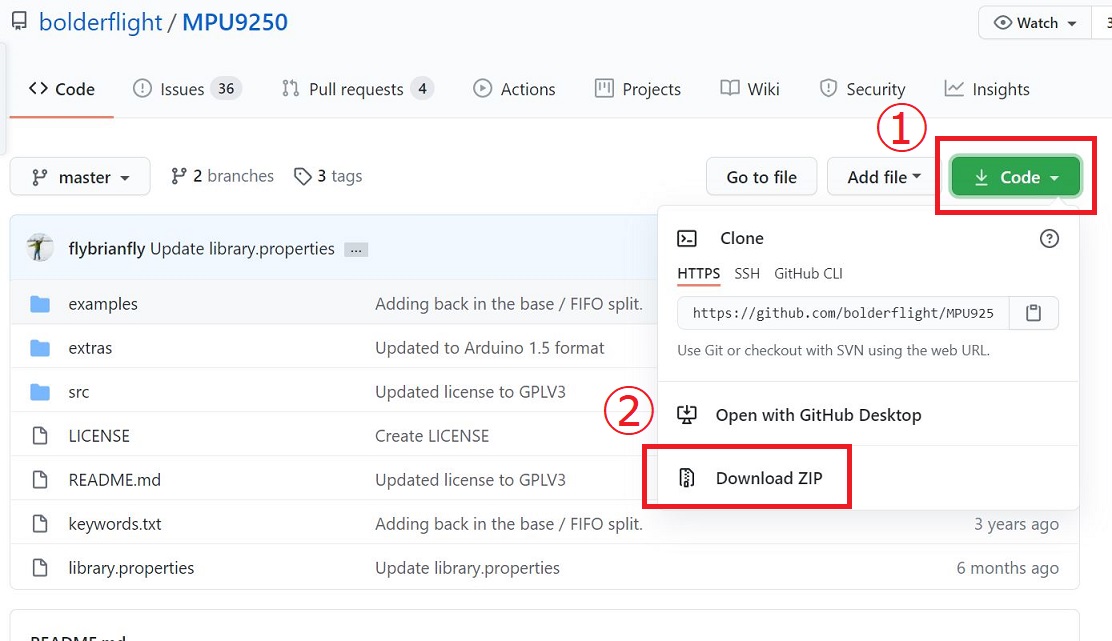
Task: Select the SSH clone option
Action: tap(747, 273)
